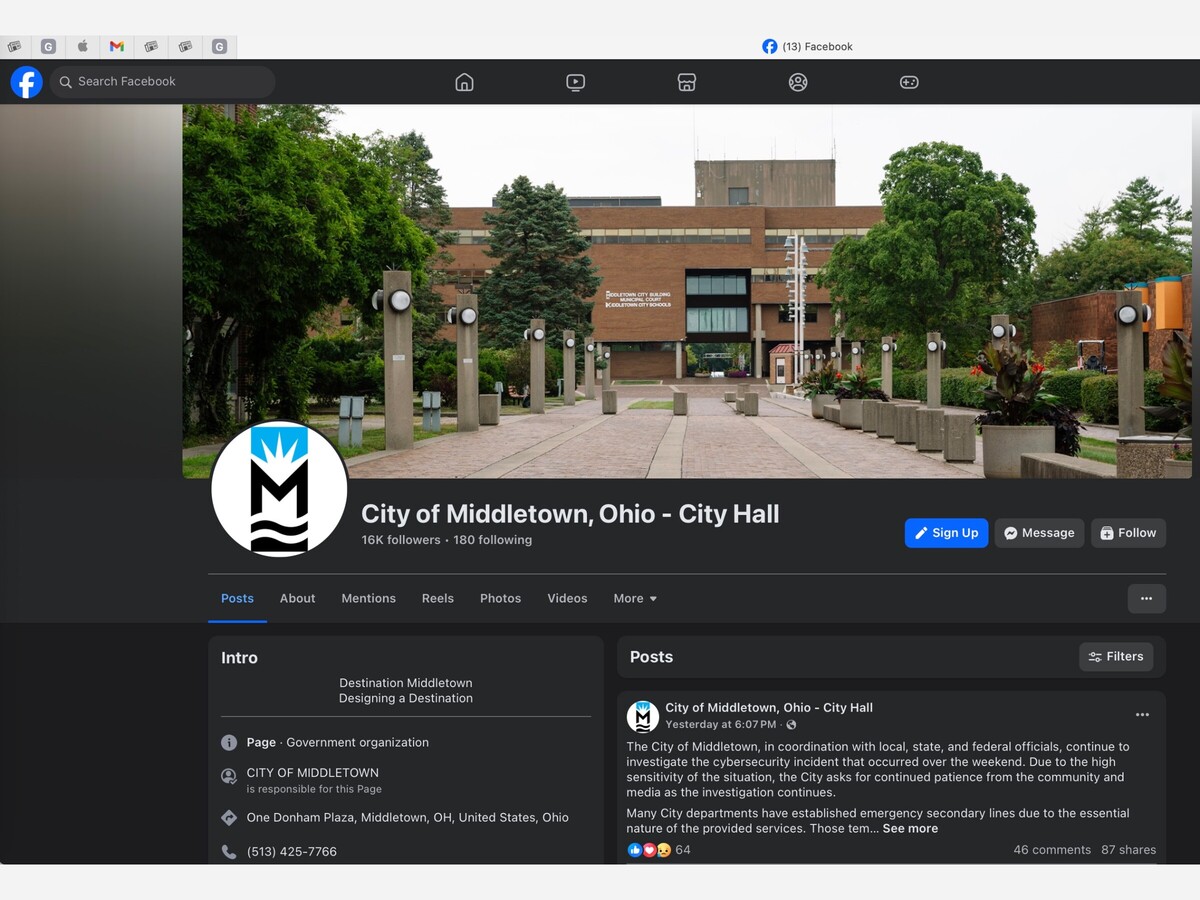Click the responsible-party icon by CITY OF MIDDLETOWN
The image size is (1200, 900).
point(229,776)
